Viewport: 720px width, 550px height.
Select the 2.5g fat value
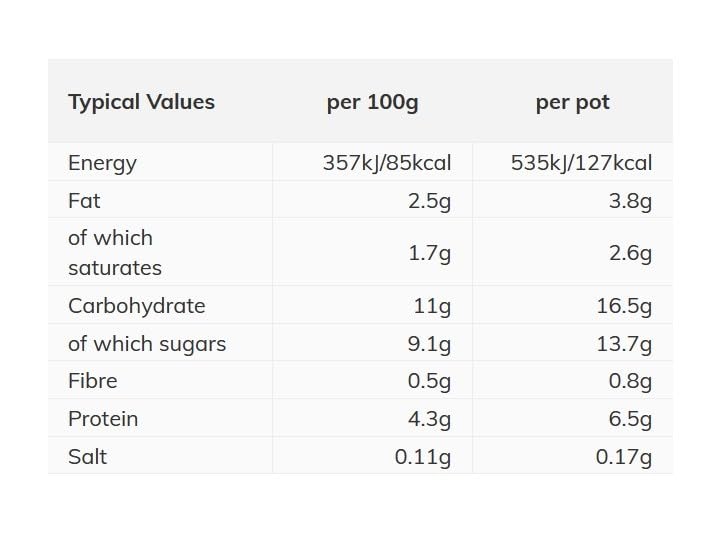[x=429, y=201]
